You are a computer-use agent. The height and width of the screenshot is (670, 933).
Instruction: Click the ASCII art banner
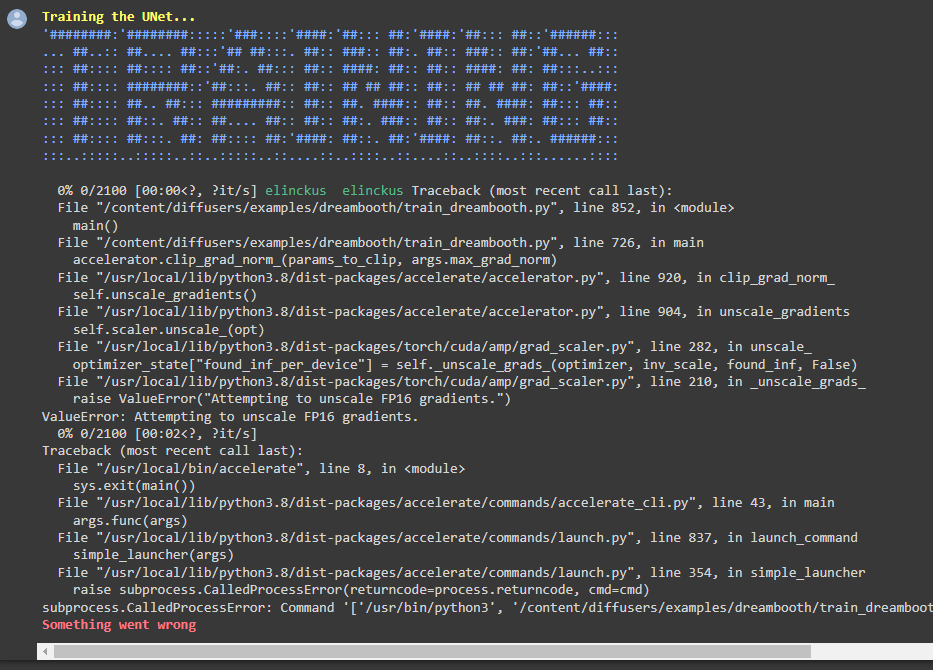pyautogui.click(x=330, y=95)
